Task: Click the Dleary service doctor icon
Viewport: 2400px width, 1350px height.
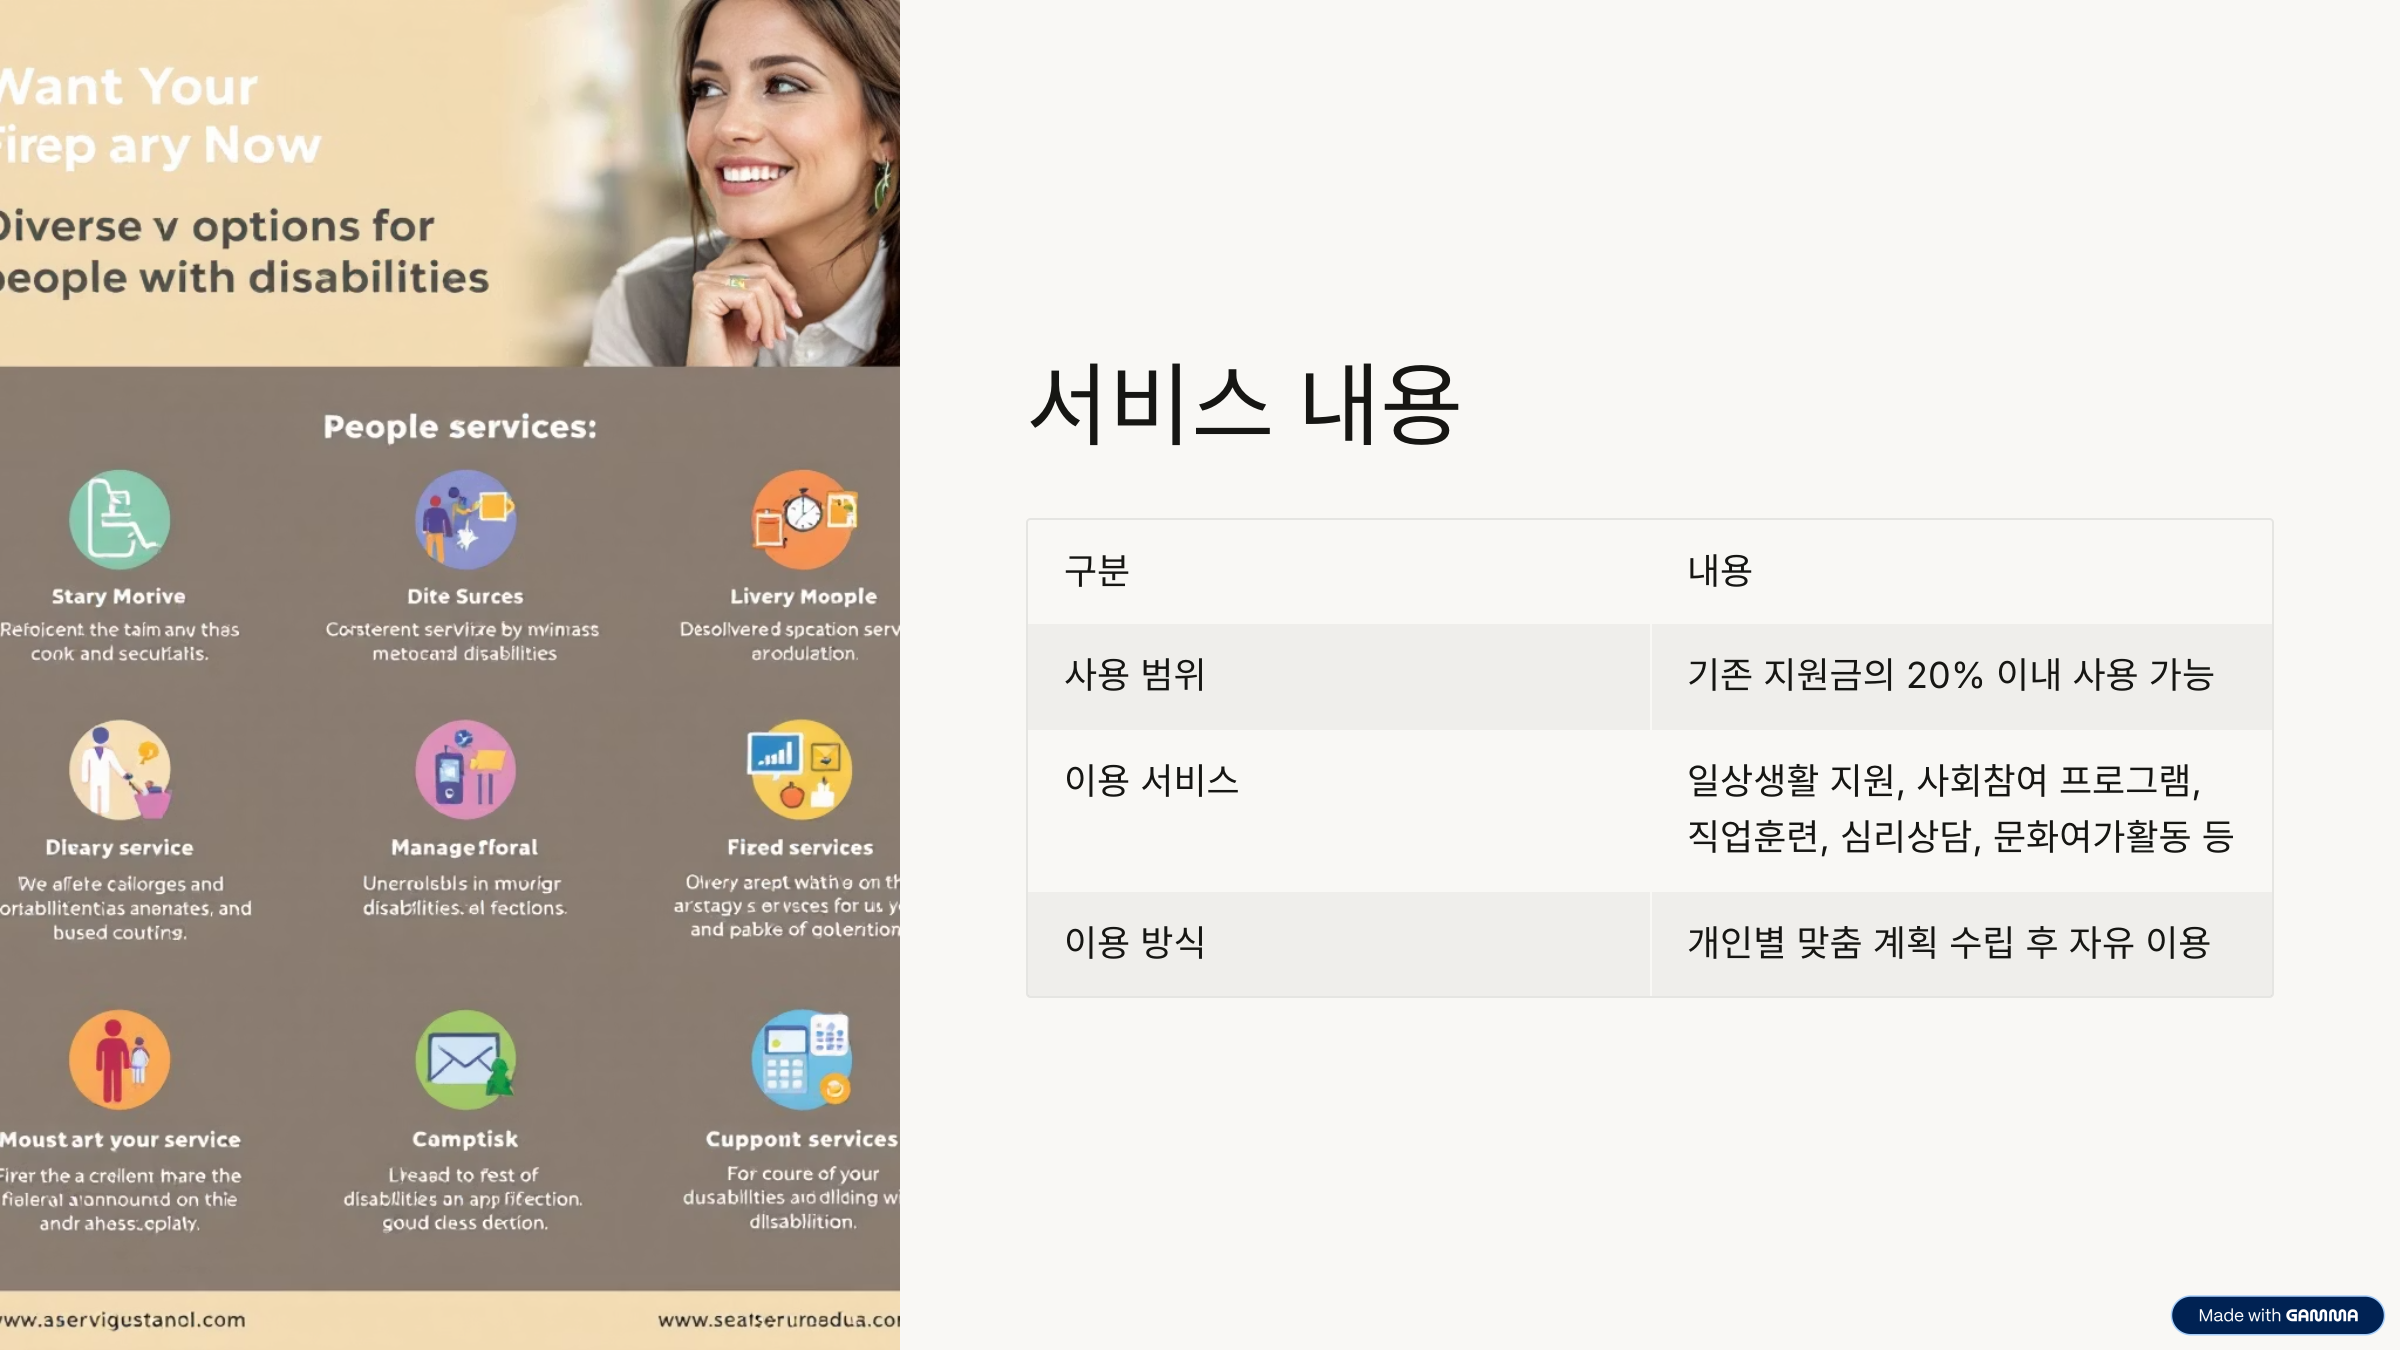Action: coord(119,770)
